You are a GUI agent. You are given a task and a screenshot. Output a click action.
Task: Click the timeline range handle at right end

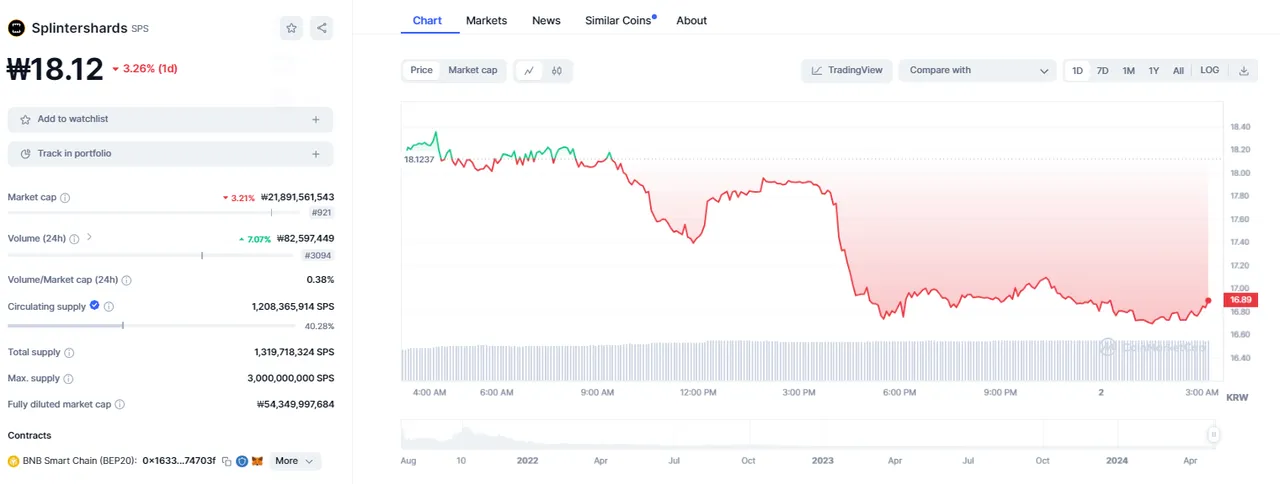pyautogui.click(x=1213, y=435)
